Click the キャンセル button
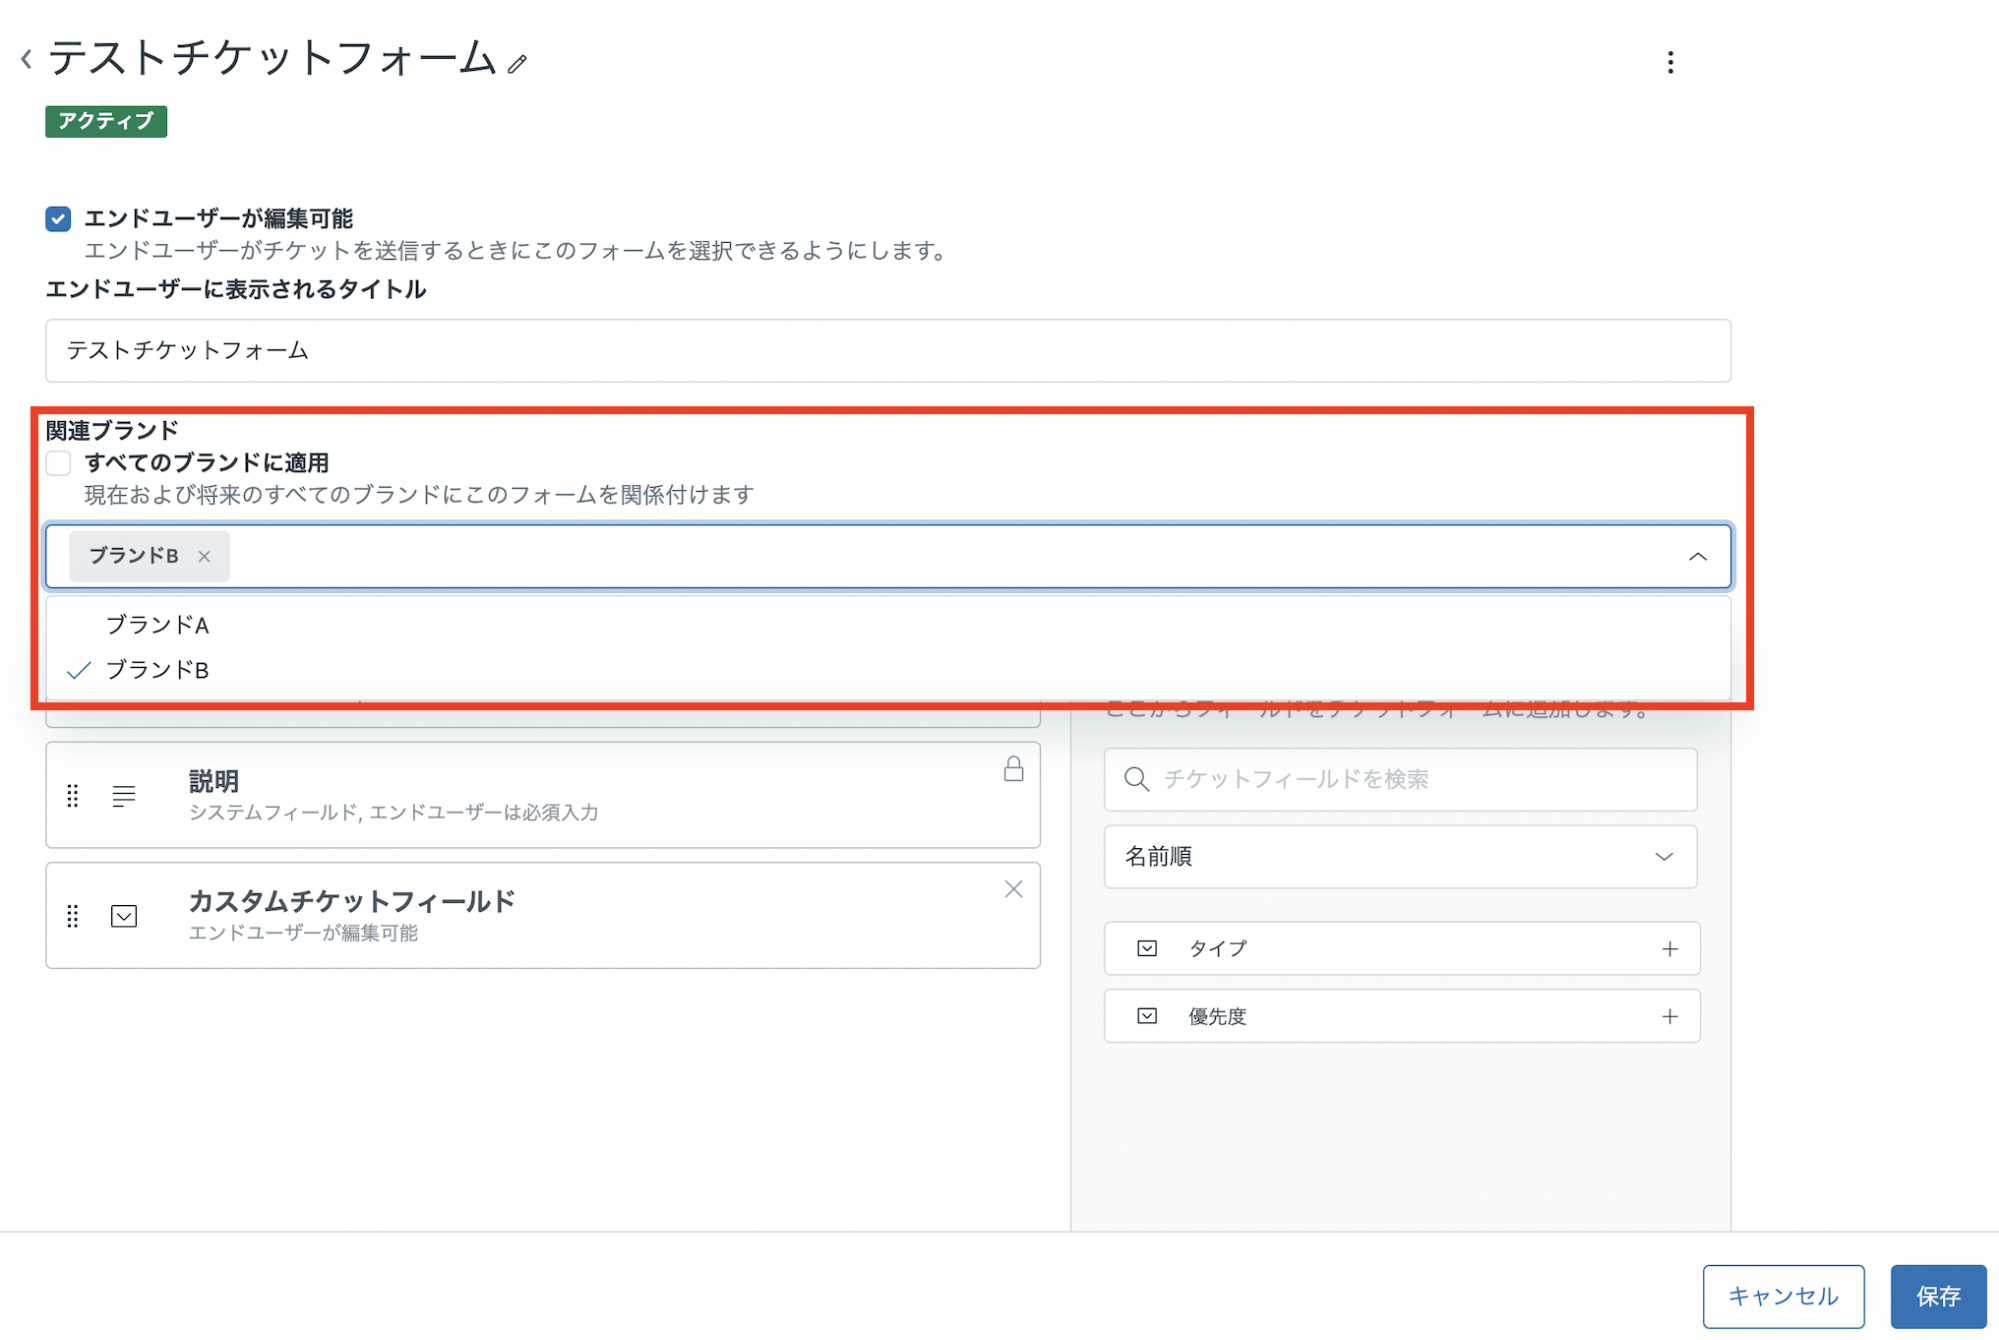This screenshot has width=1999, height=1340. [x=1783, y=1296]
